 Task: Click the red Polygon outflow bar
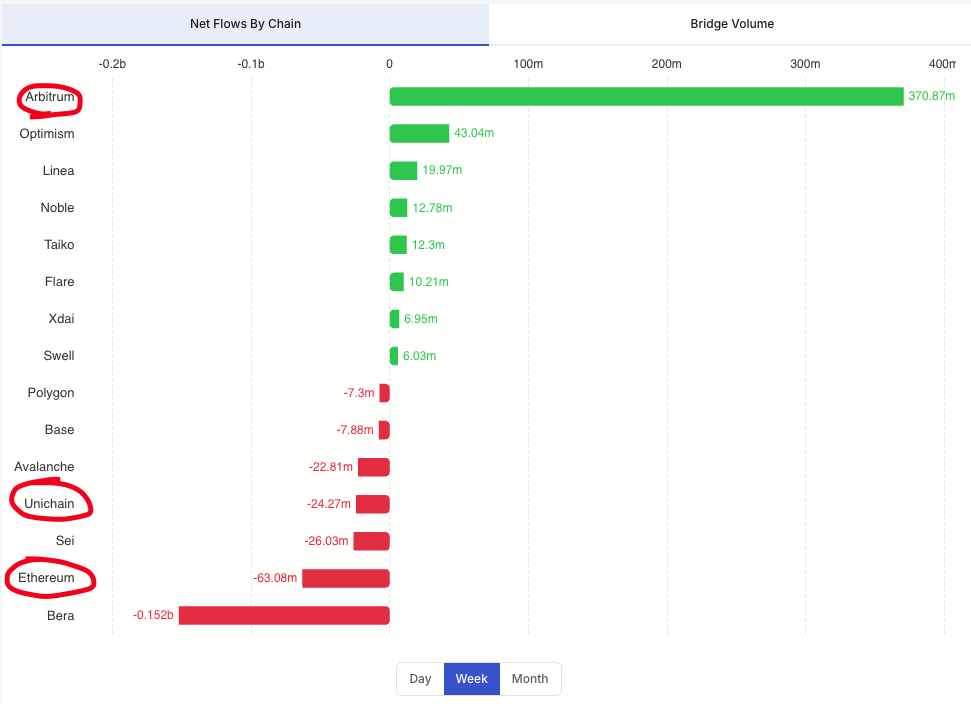click(x=385, y=393)
